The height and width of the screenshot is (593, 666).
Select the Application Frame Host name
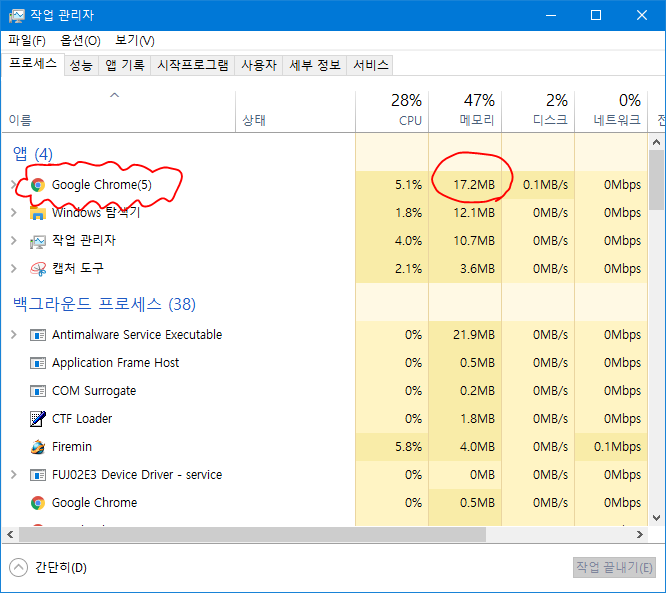116,363
